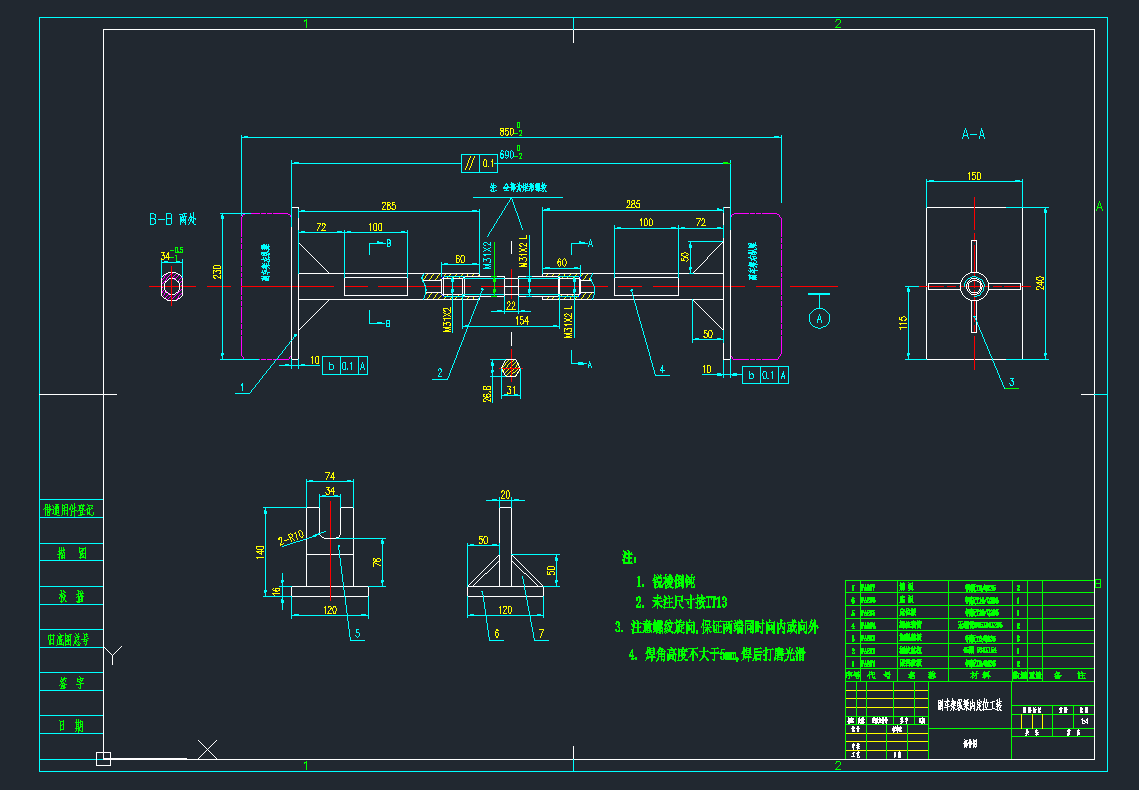Click the drawing title text in the title block

(969, 705)
